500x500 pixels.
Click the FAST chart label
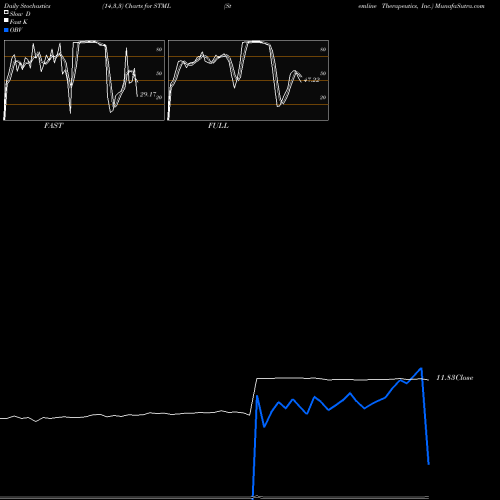(53, 125)
